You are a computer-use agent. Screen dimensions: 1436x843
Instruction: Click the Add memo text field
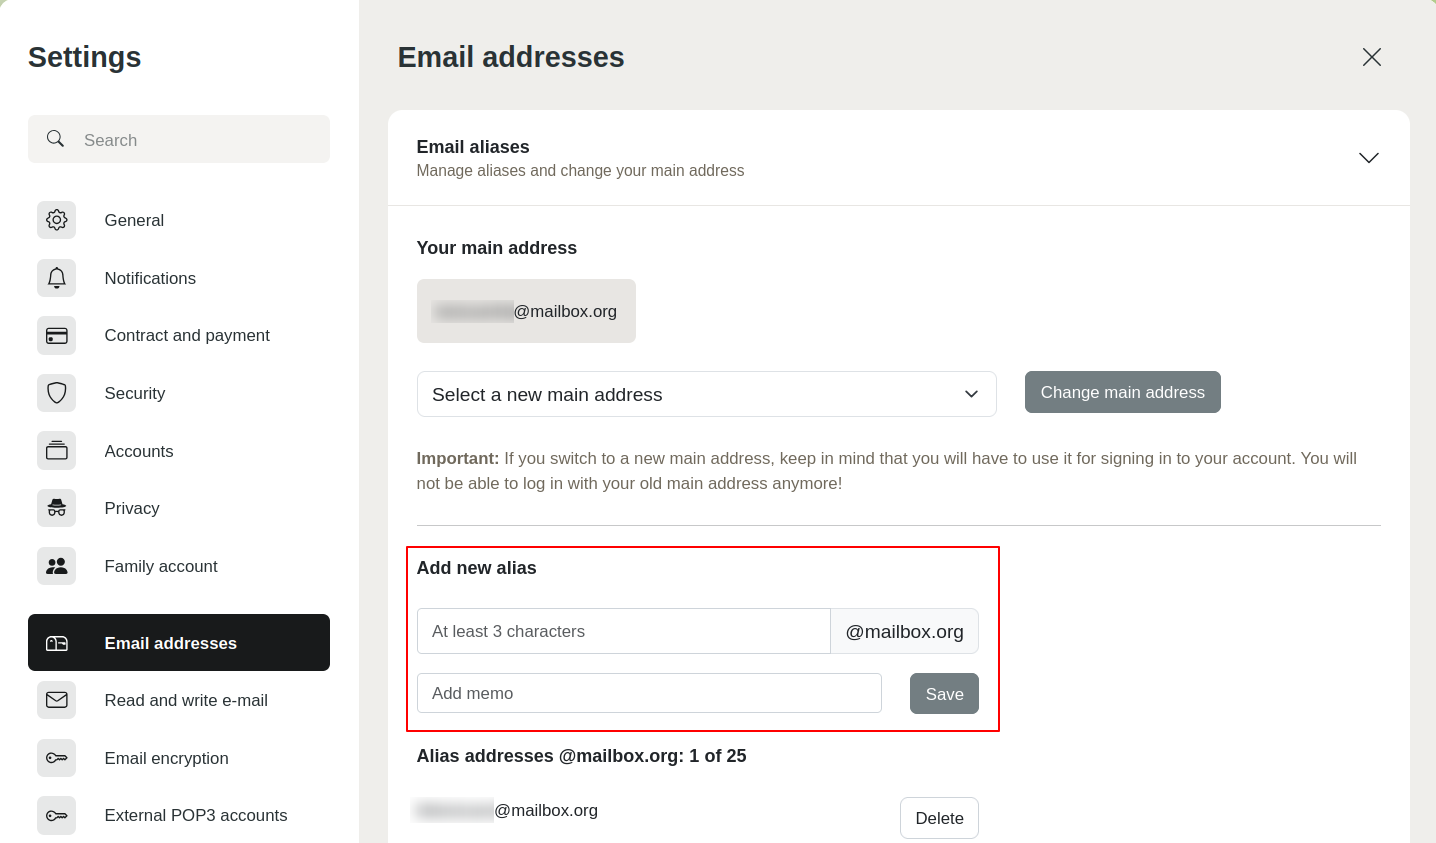pyautogui.click(x=649, y=693)
